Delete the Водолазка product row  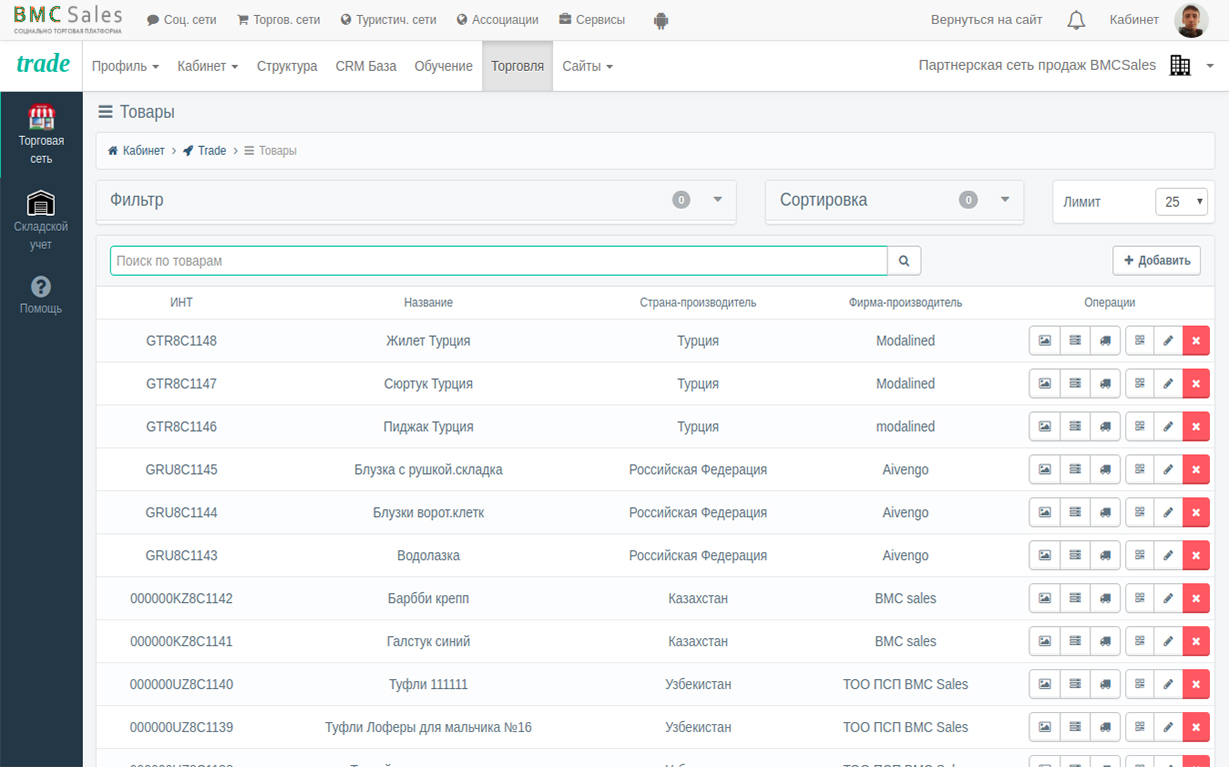pyautogui.click(x=1196, y=556)
